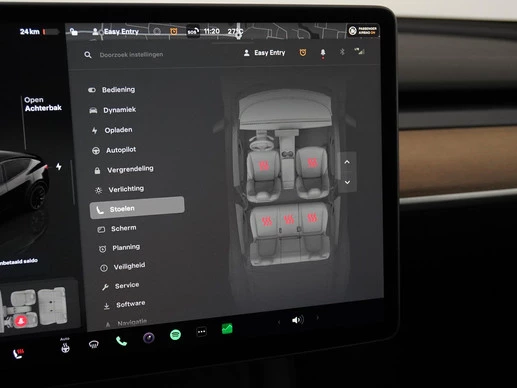Open the Vergrendeling settings
Screen dimensions: 517x388
point(124,170)
